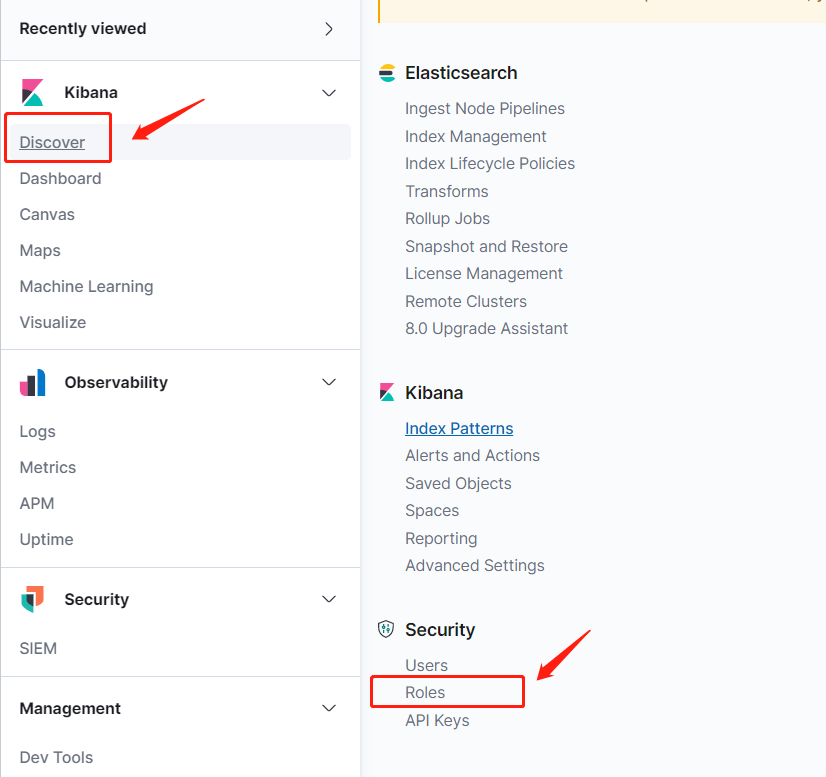Viewport: 826px width, 777px height.
Task: Open SIEM under Security
Action: tap(38, 648)
